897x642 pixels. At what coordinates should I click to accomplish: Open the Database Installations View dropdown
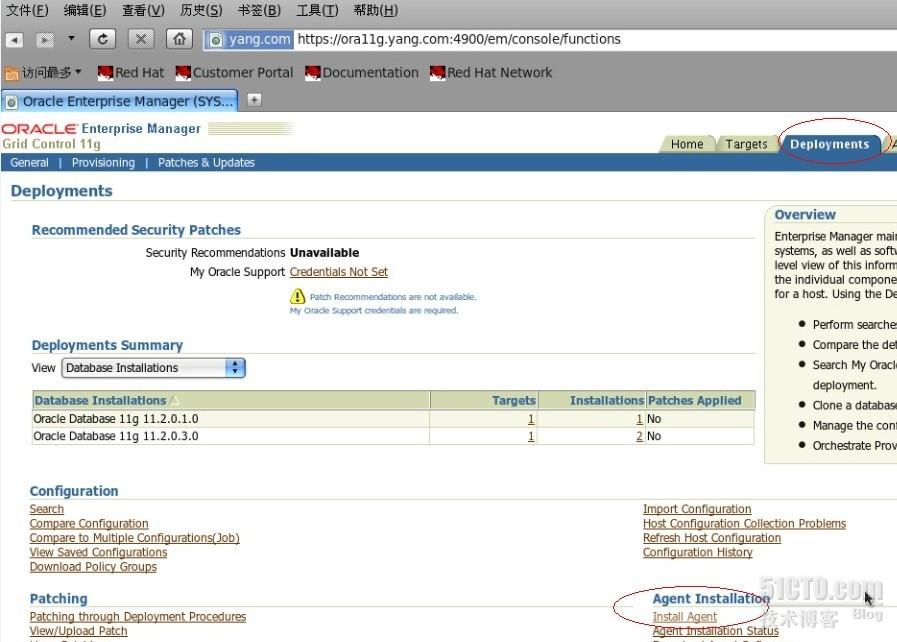(153, 368)
